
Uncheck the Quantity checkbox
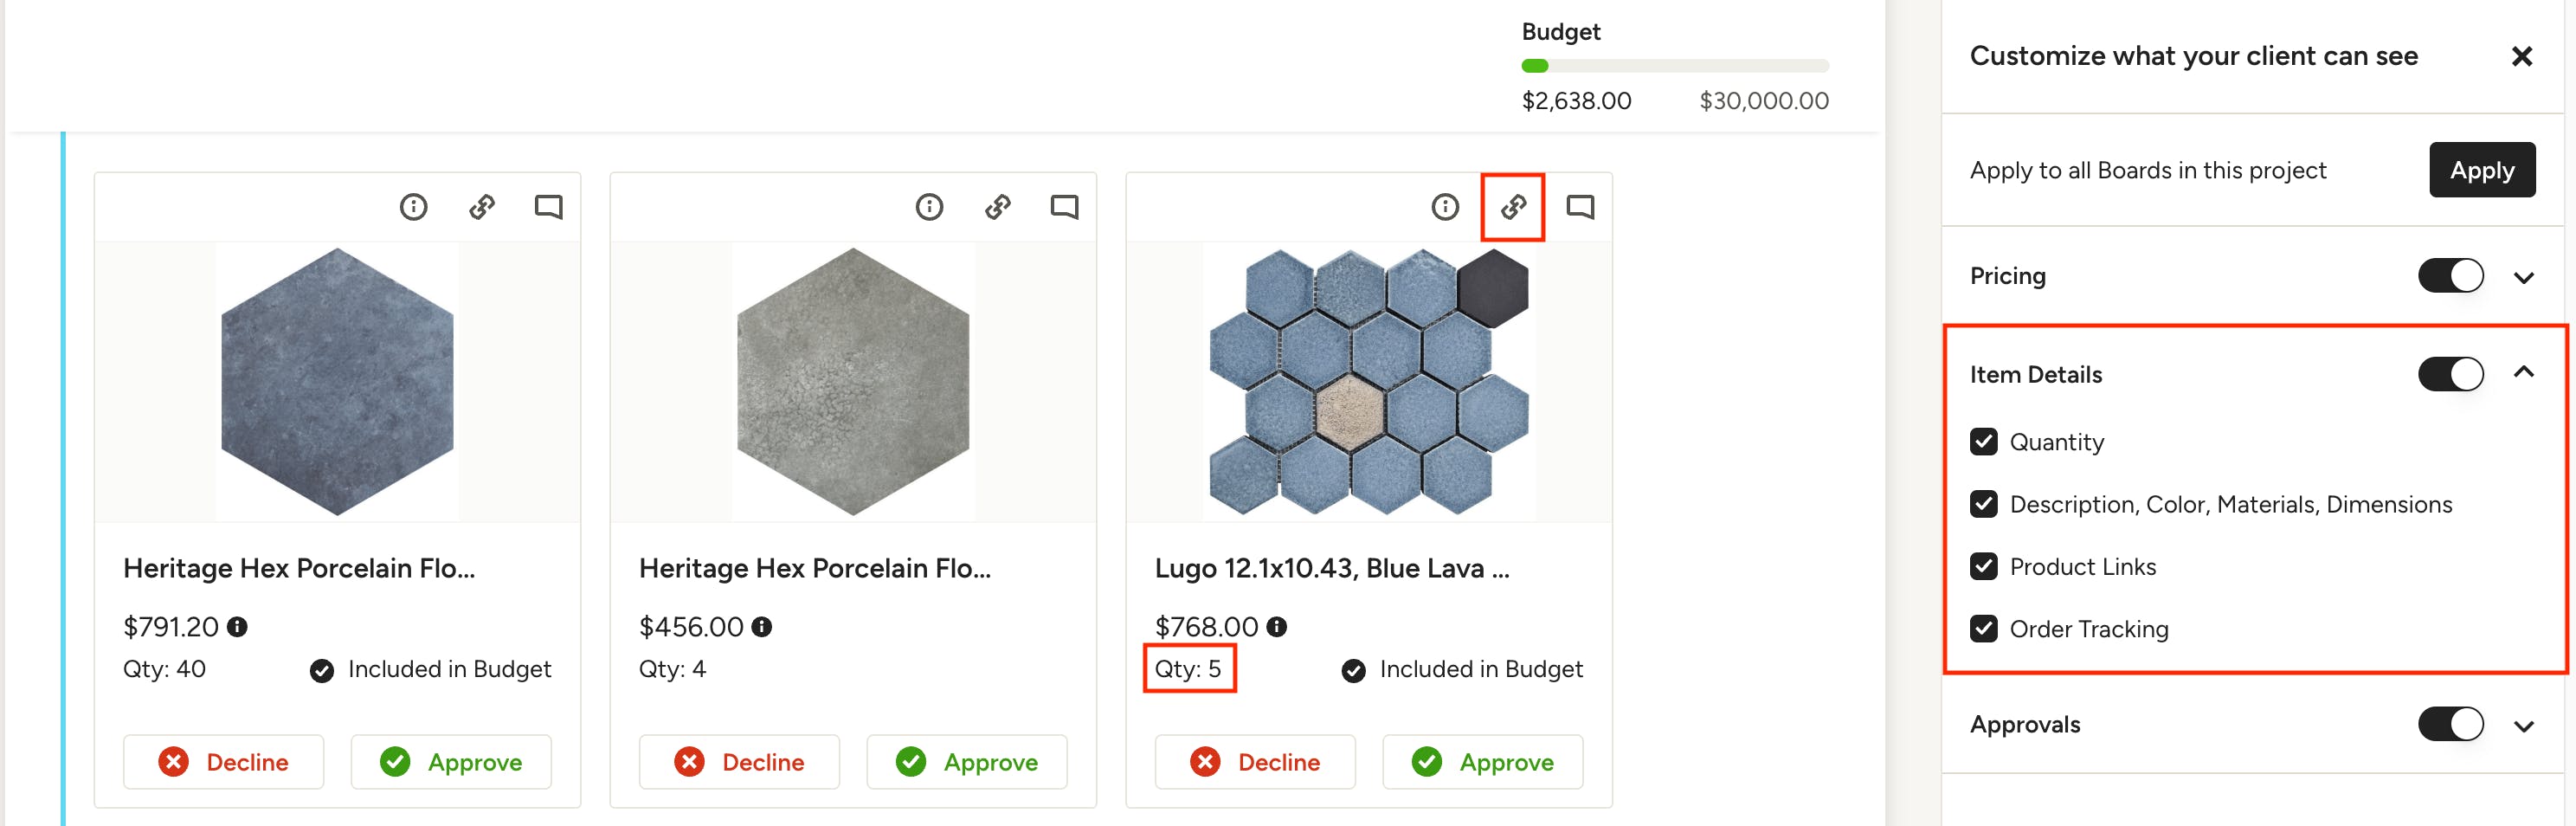pyautogui.click(x=1984, y=442)
